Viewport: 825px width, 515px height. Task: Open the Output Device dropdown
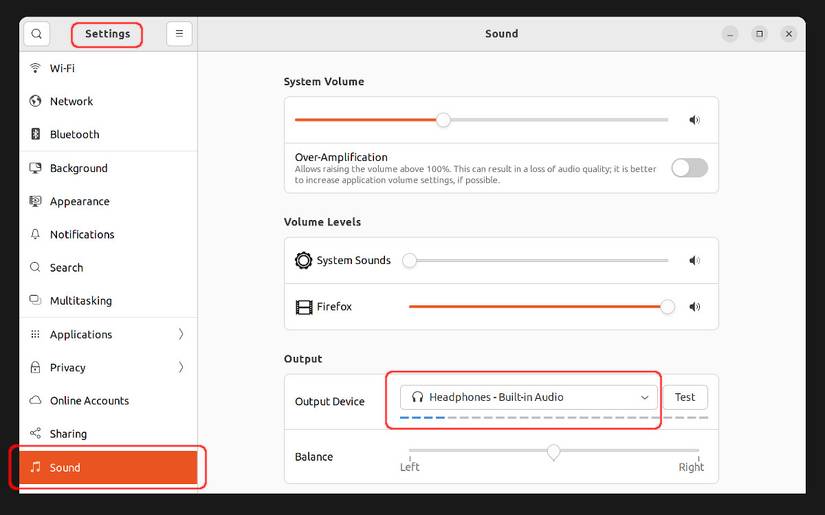[x=529, y=397]
